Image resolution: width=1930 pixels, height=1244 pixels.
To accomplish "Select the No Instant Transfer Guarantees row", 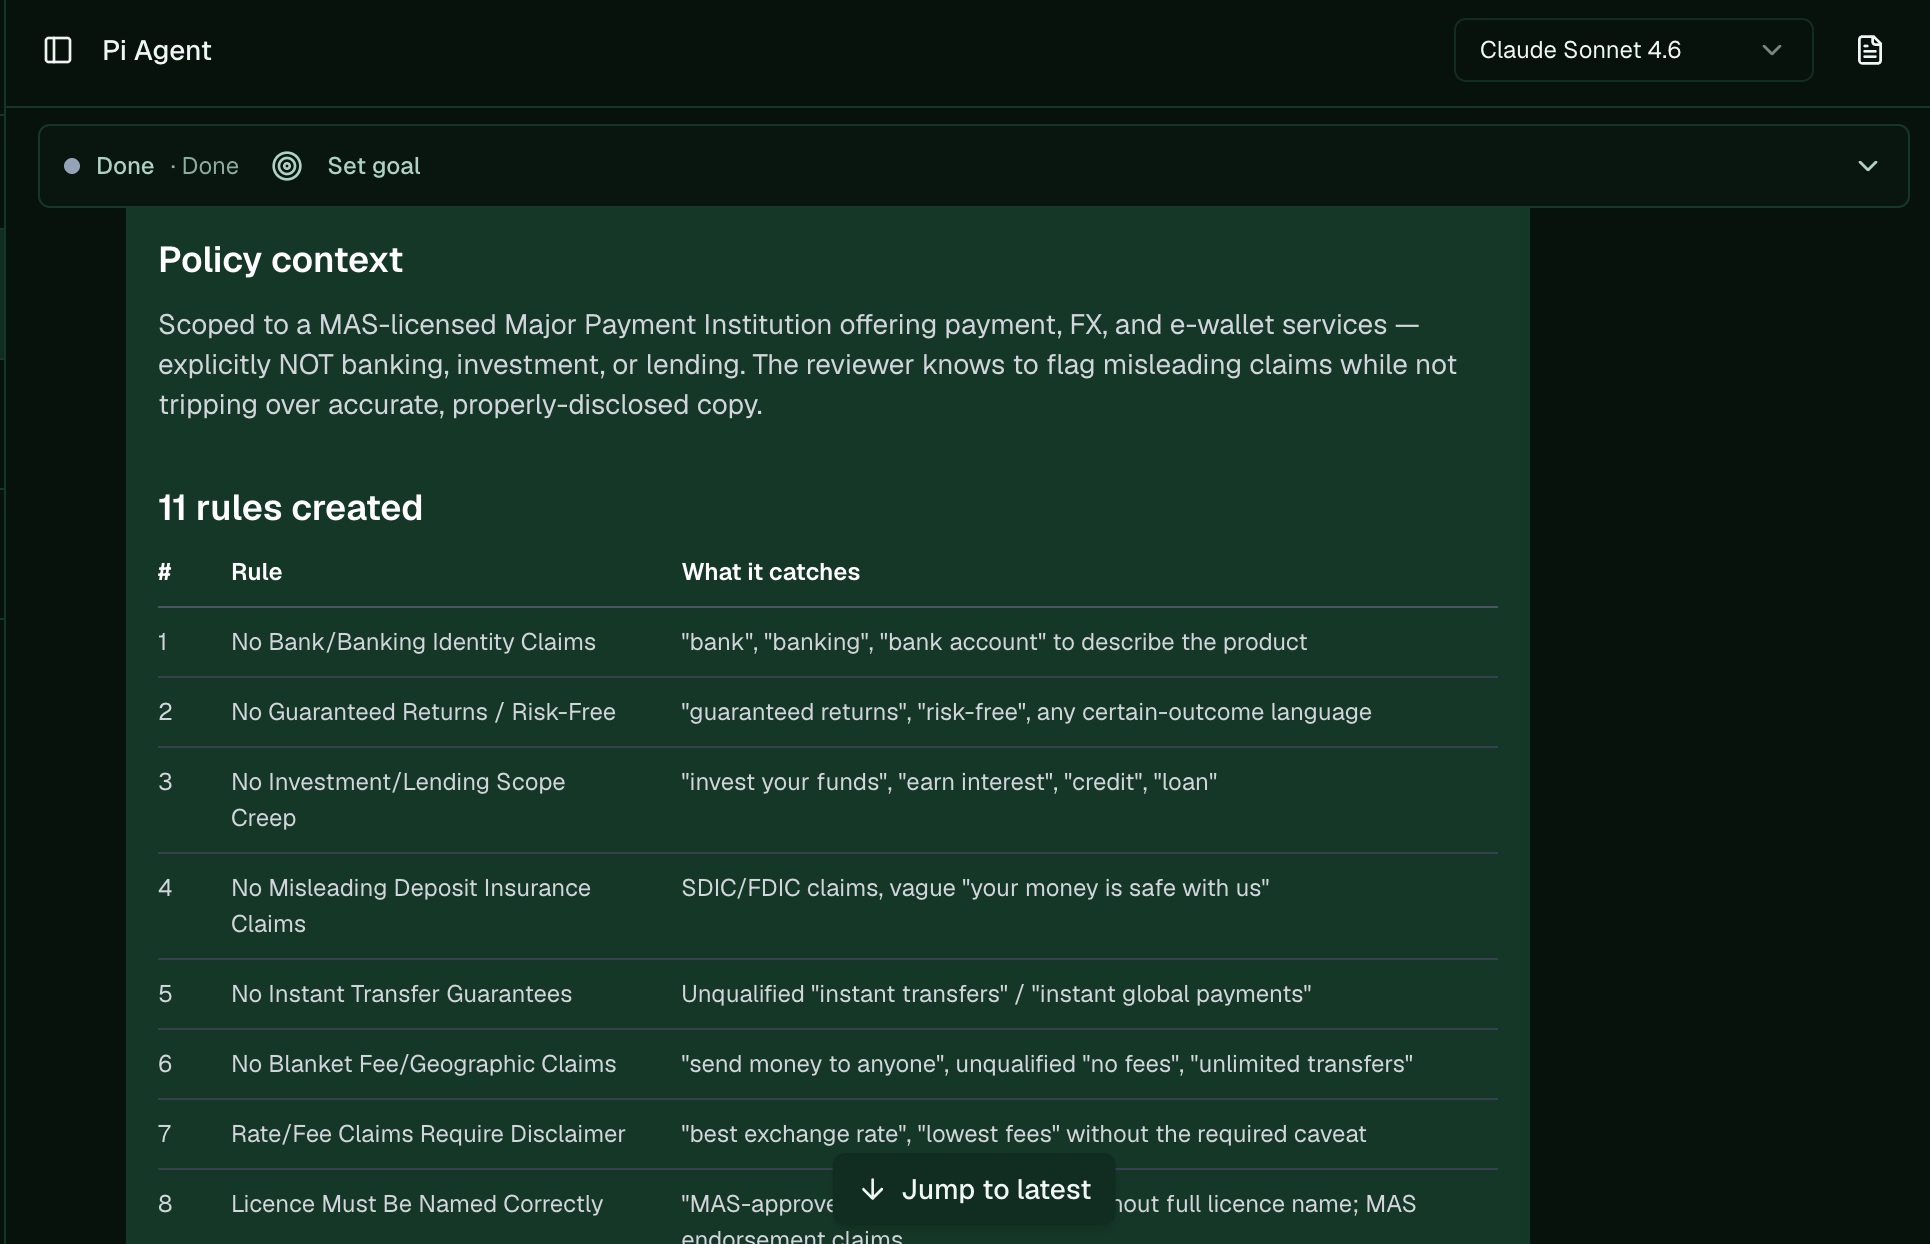I will [x=828, y=994].
